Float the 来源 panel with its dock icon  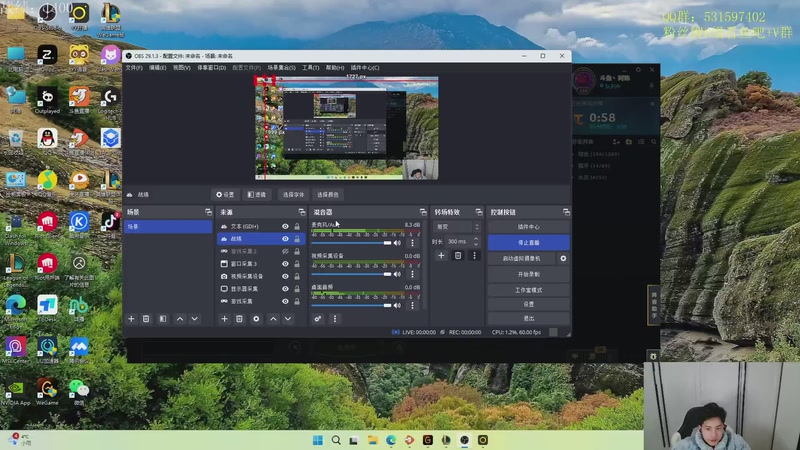tap(302, 212)
